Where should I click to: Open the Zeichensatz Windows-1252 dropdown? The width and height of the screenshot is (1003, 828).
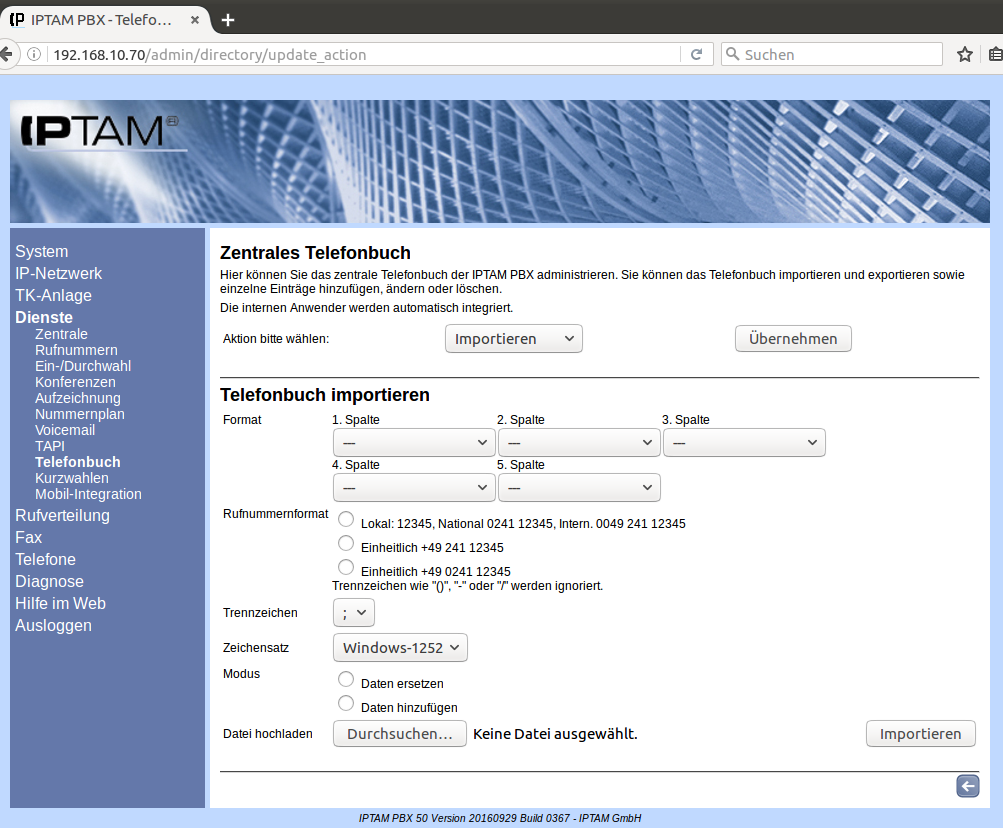click(400, 648)
